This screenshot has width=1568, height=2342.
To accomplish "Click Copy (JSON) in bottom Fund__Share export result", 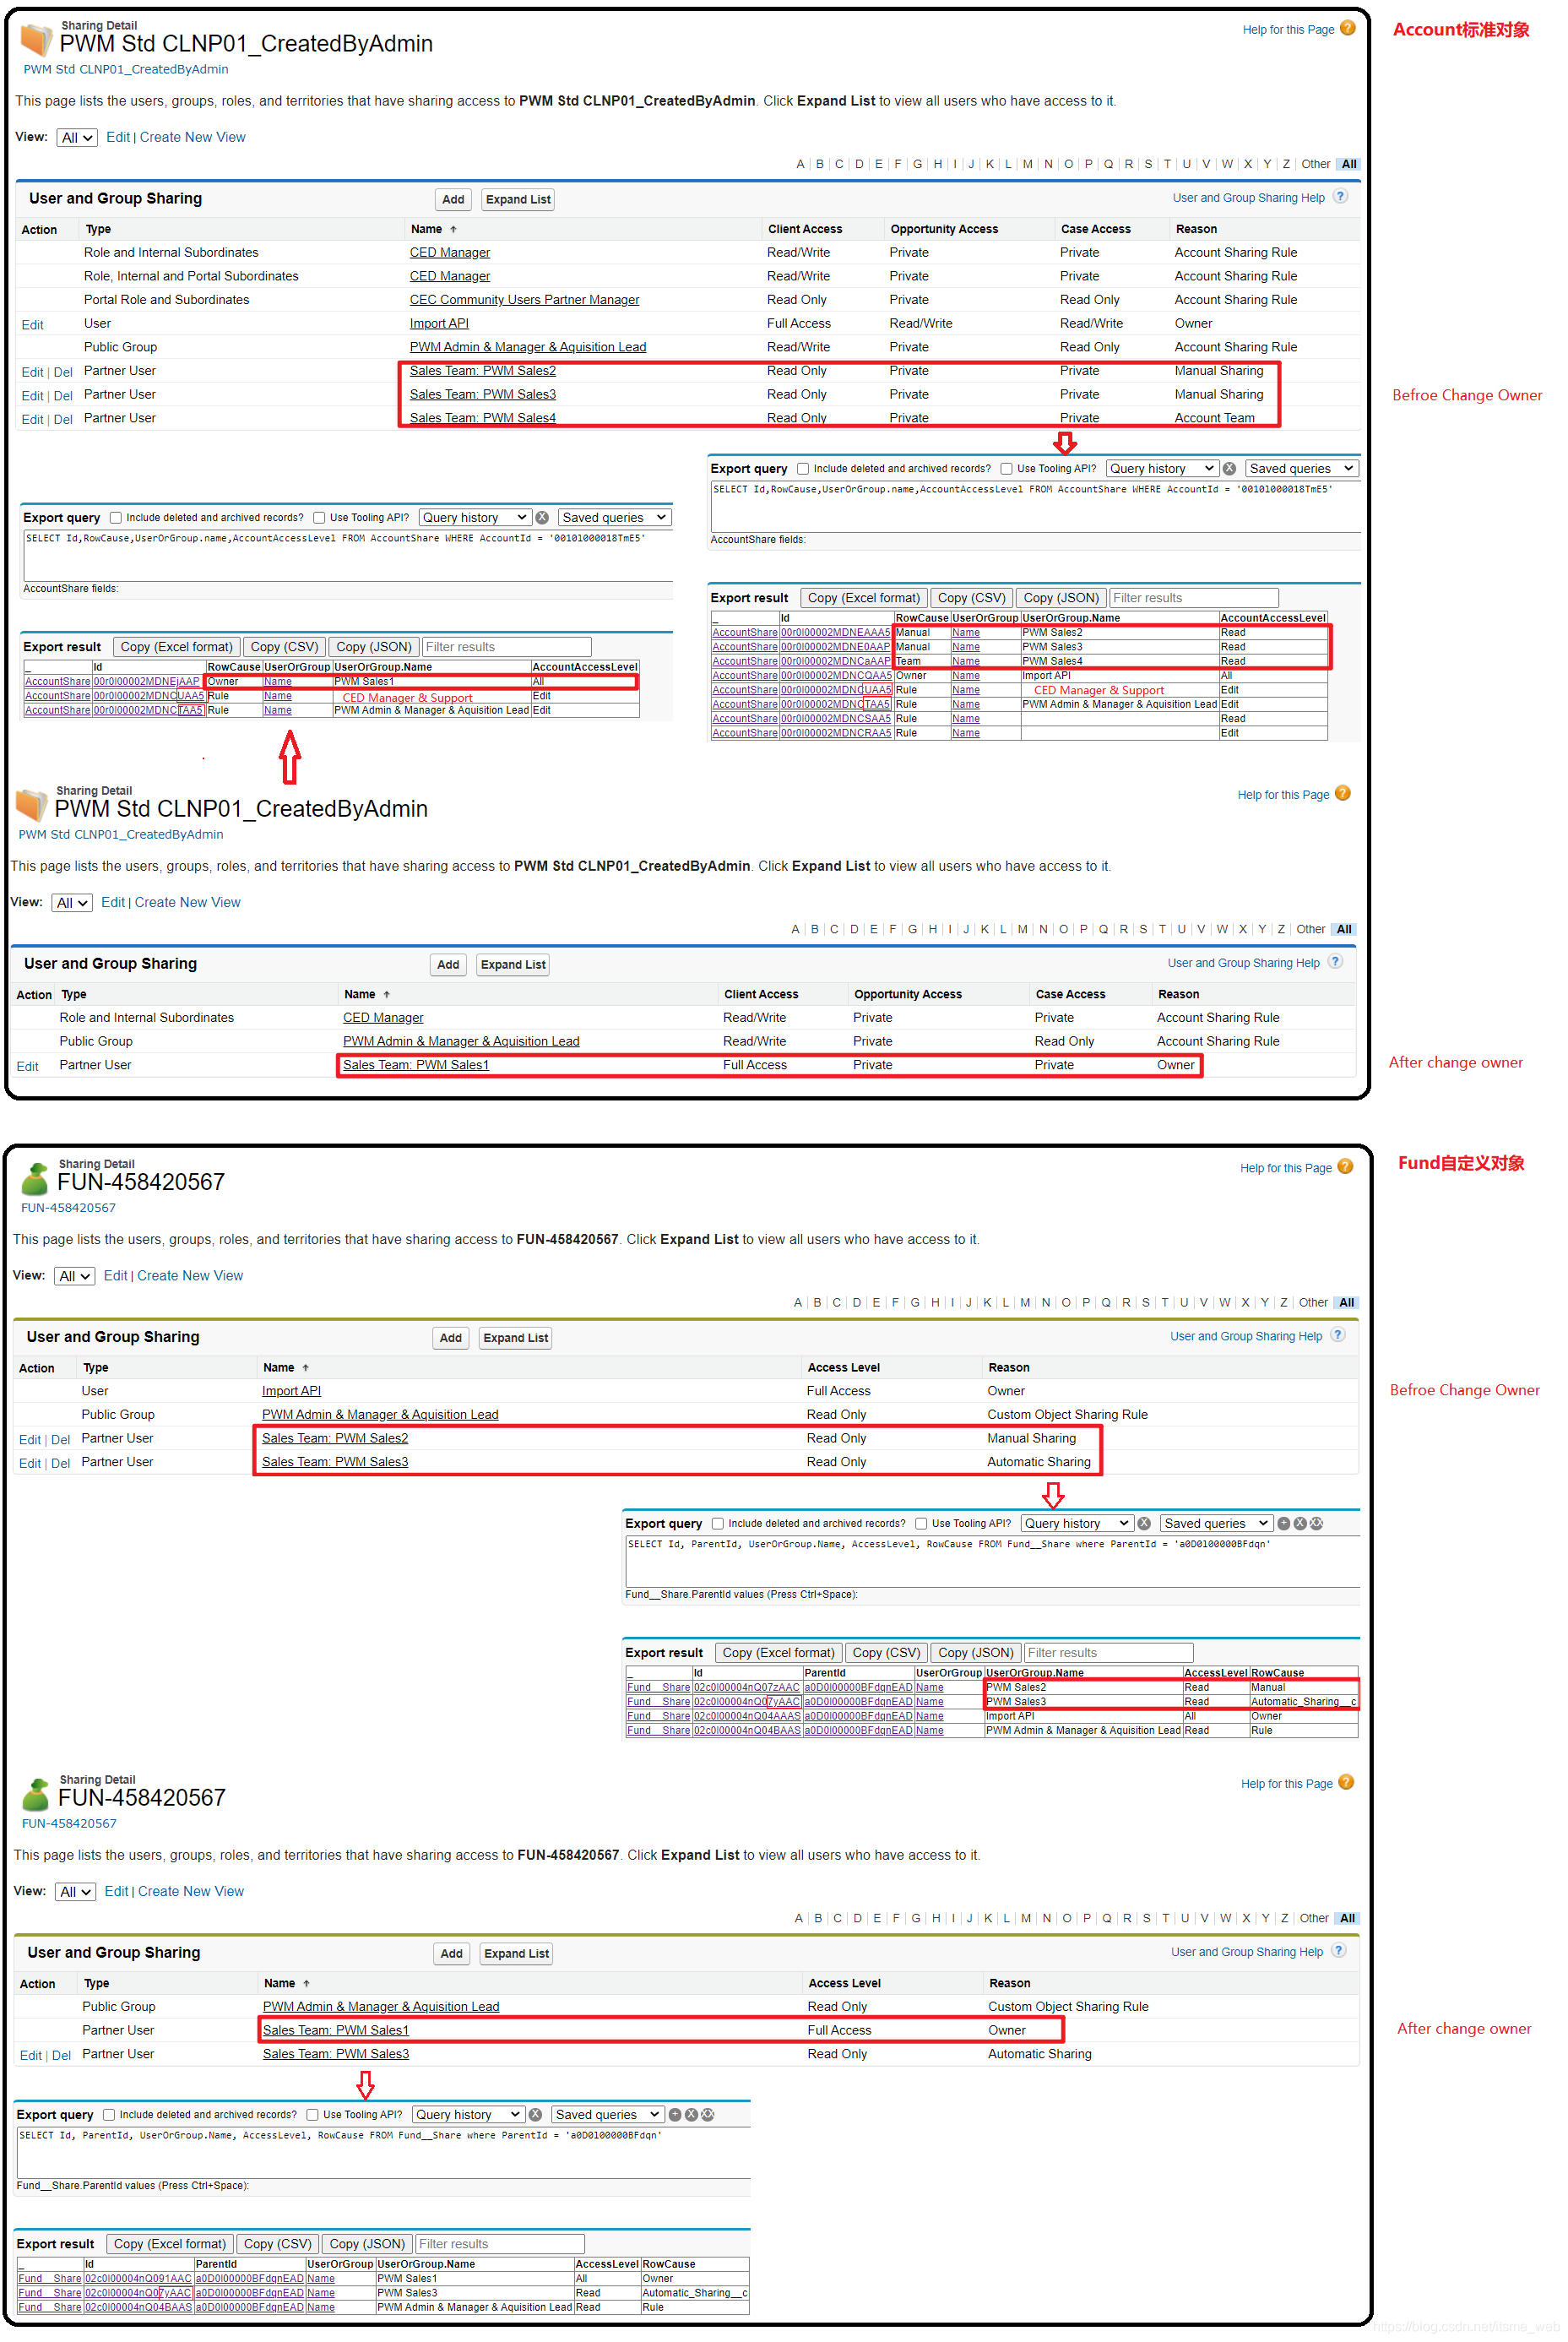I will 367,2244.
